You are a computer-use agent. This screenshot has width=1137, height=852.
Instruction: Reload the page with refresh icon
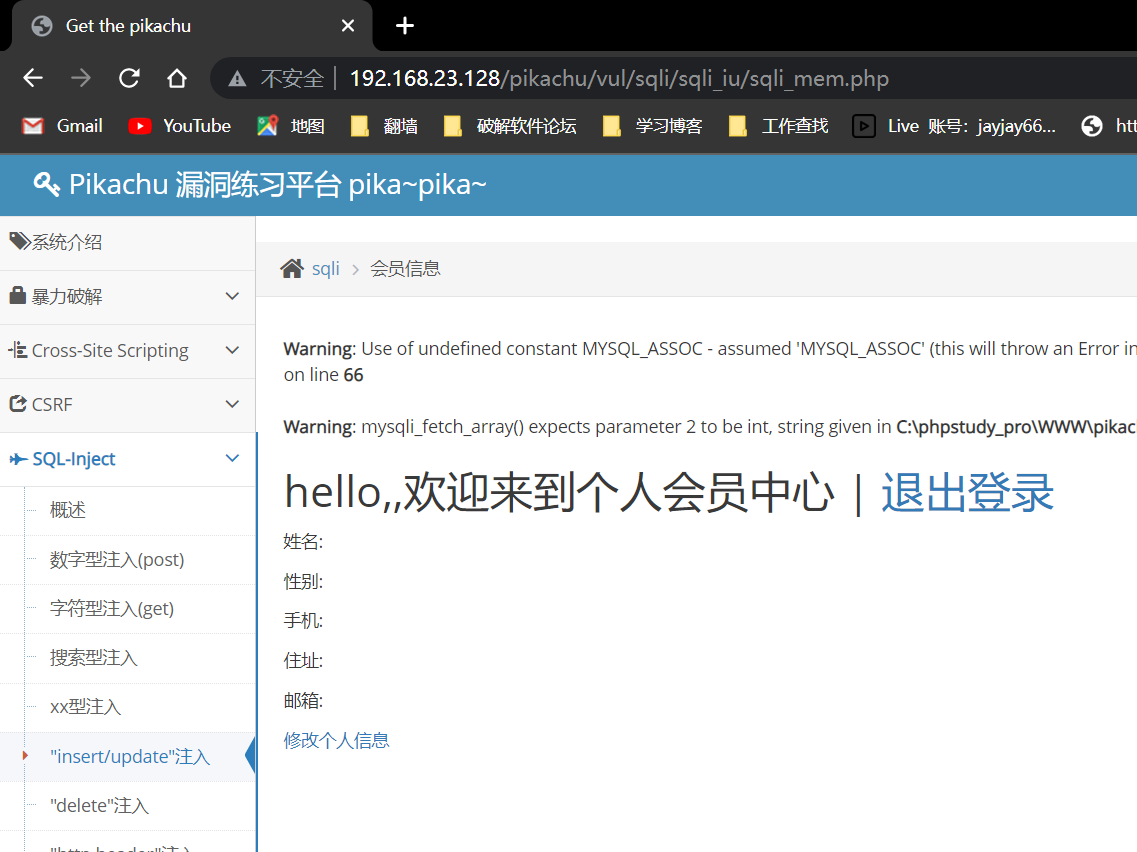tap(129, 78)
